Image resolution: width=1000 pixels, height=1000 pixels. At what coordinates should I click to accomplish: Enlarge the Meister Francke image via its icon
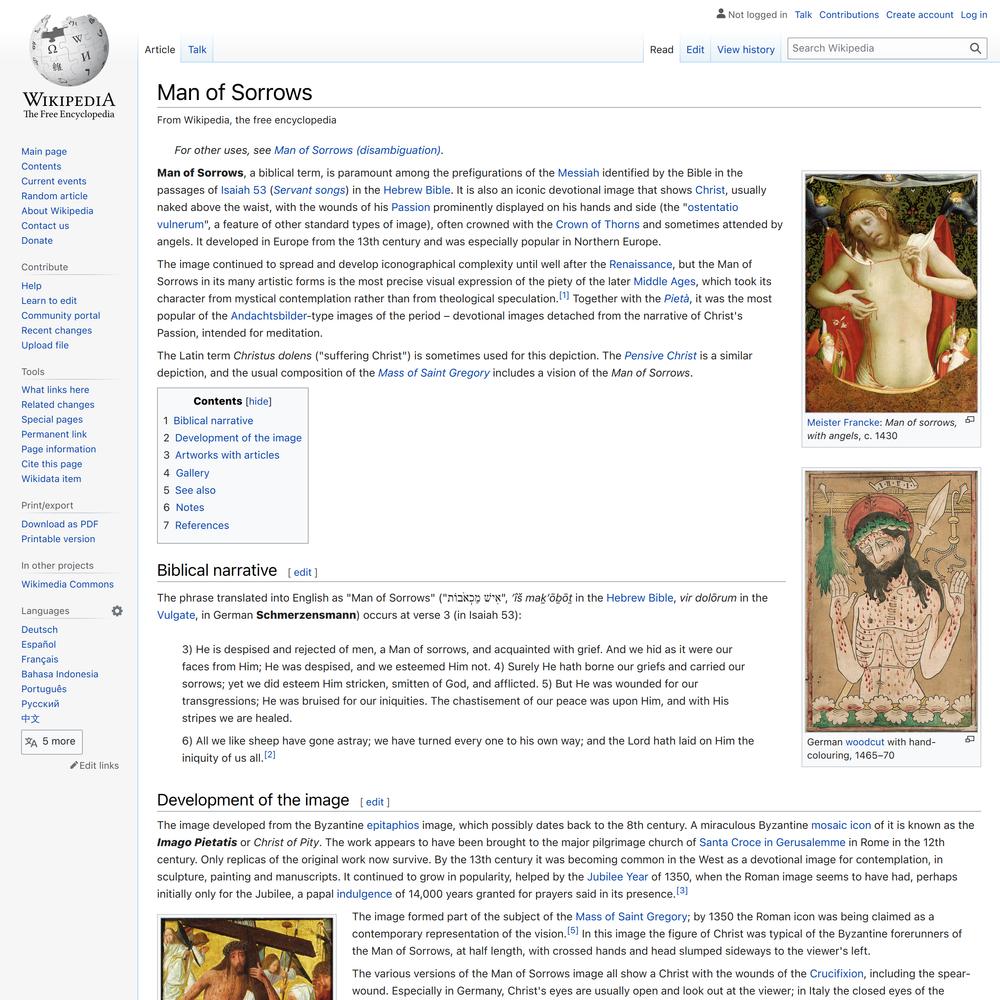[970, 420]
